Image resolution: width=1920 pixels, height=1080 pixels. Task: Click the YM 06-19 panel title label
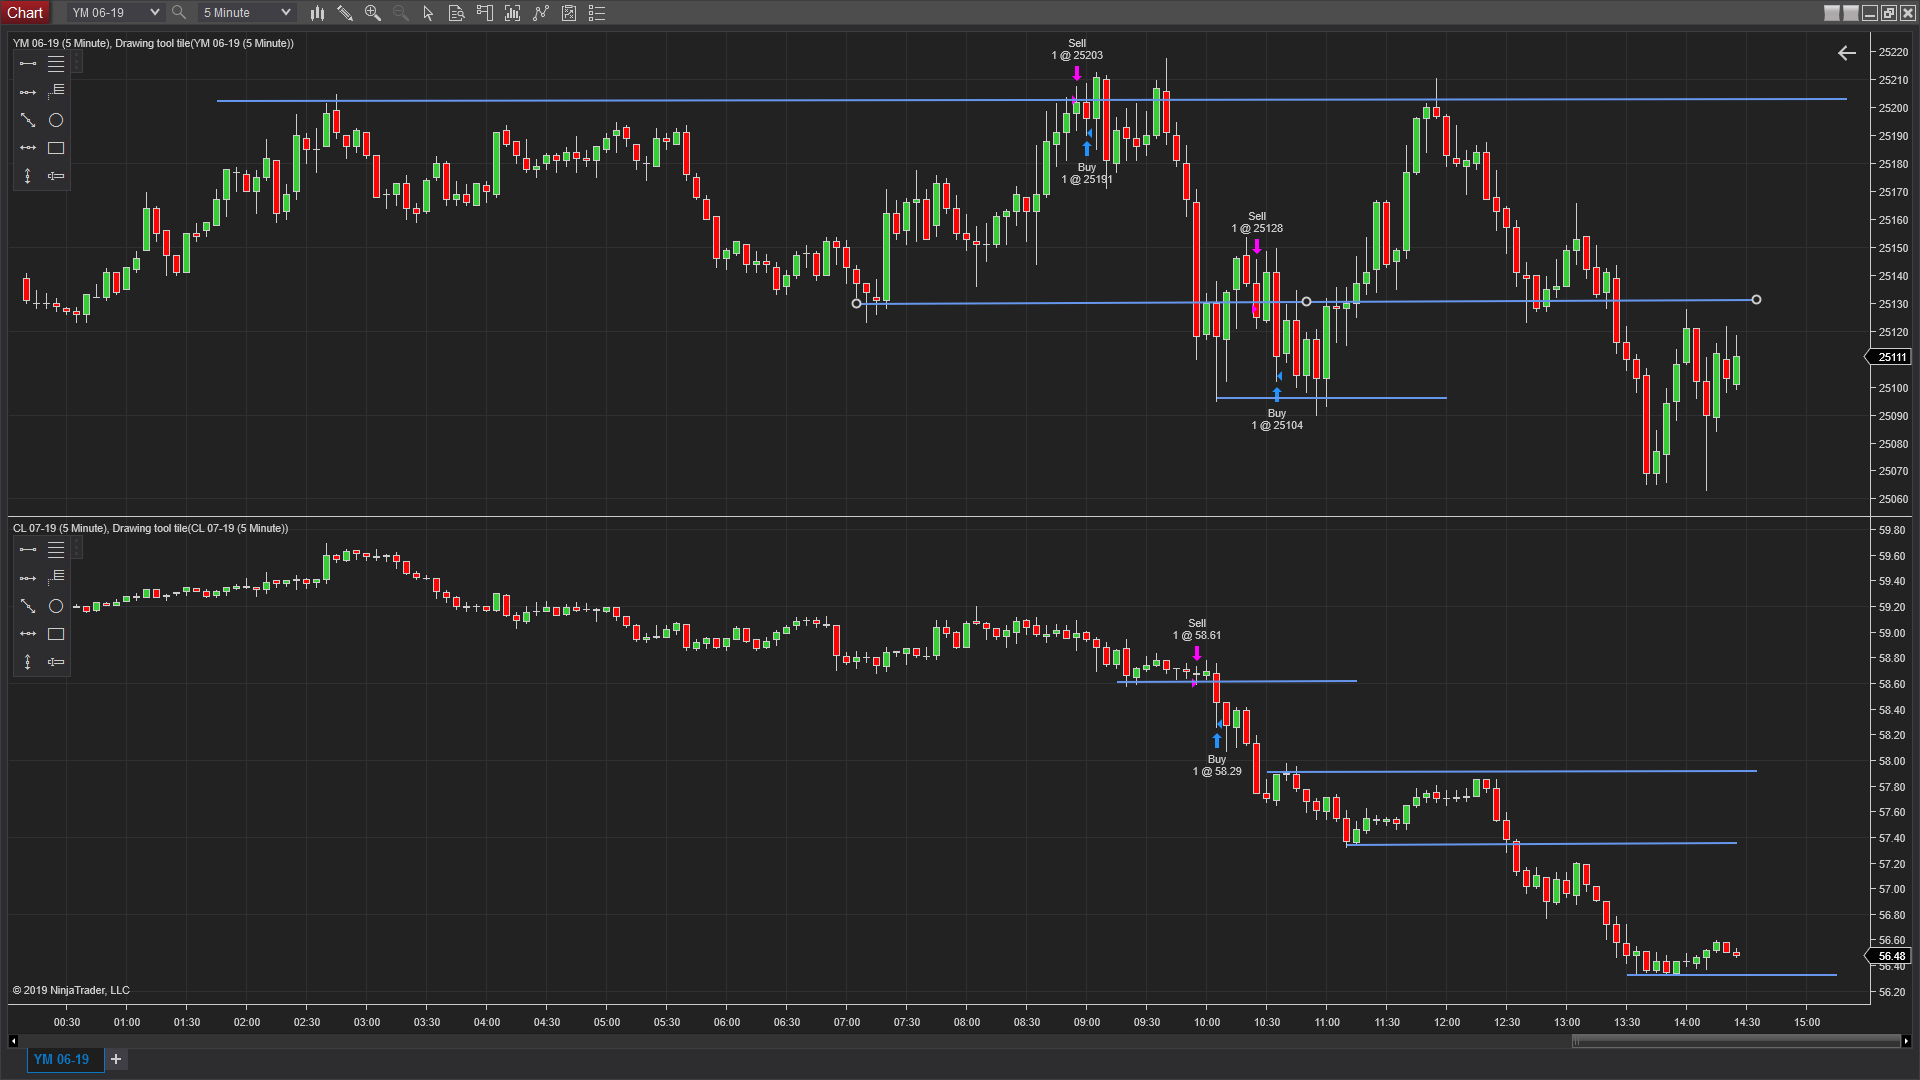[153, 43]
